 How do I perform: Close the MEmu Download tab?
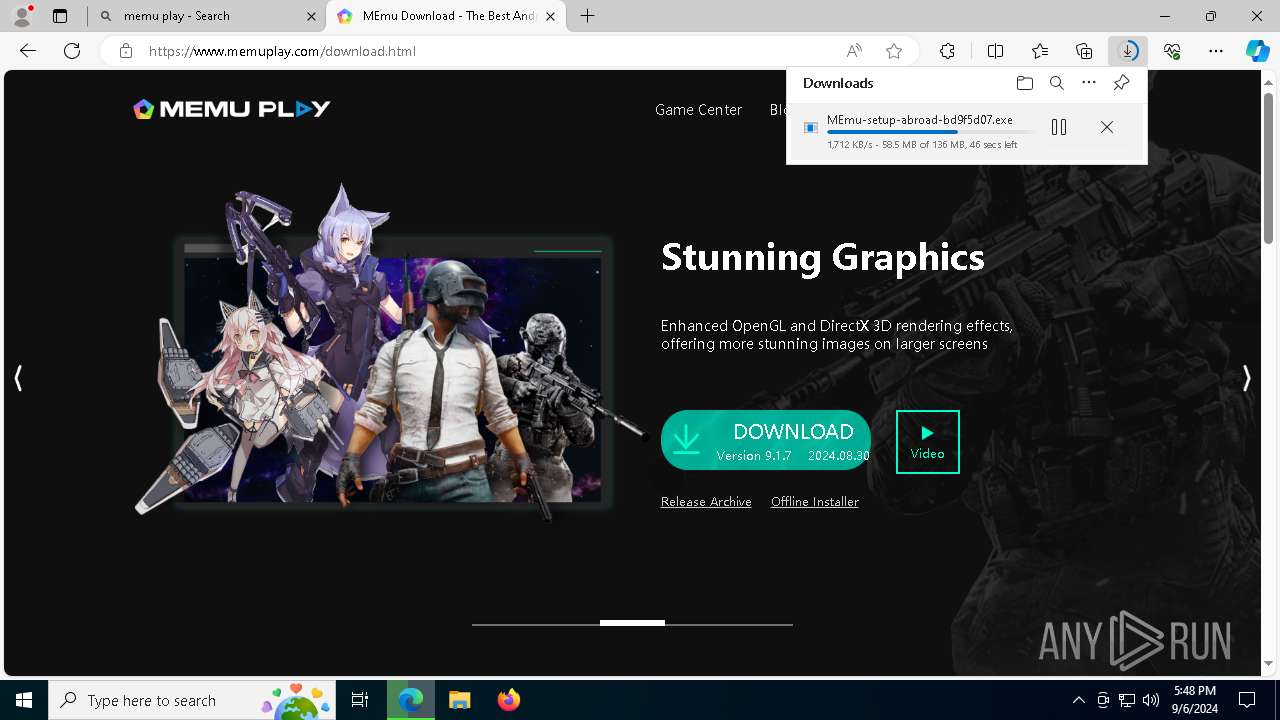(x=550, y=16)
